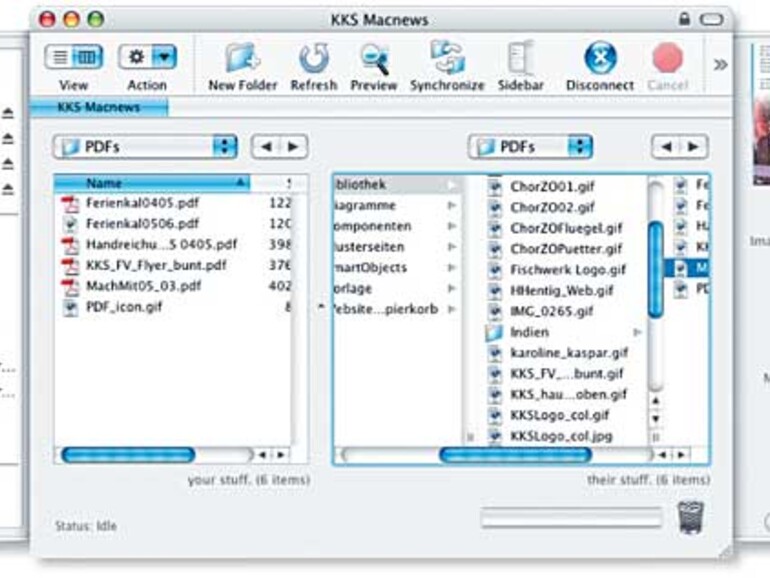Select MachMit05_03.pdf file icon
770x578 pixels.
coord(70,286)
